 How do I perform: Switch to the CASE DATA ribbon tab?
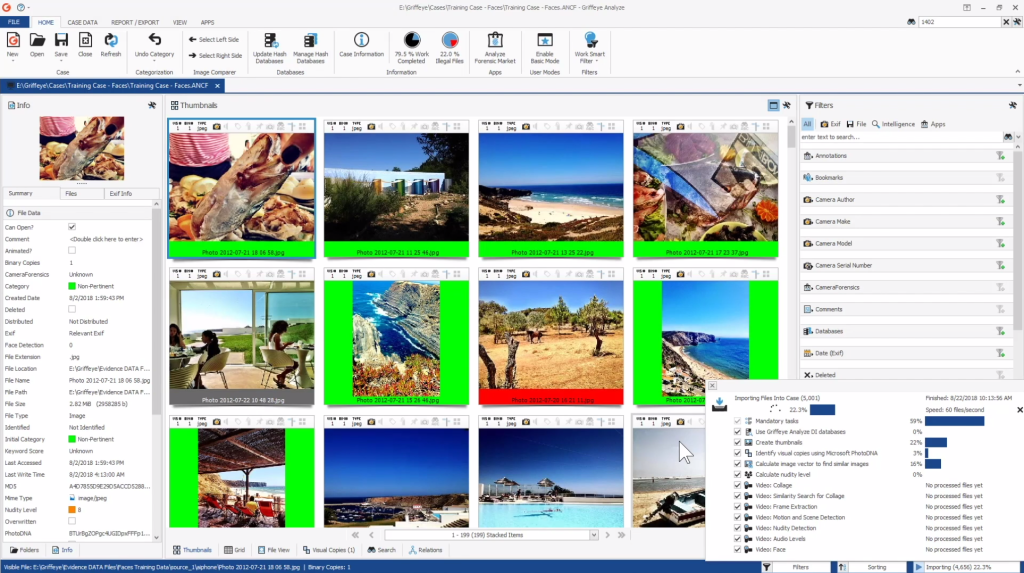pyautogui.click(x=82, y=21)
